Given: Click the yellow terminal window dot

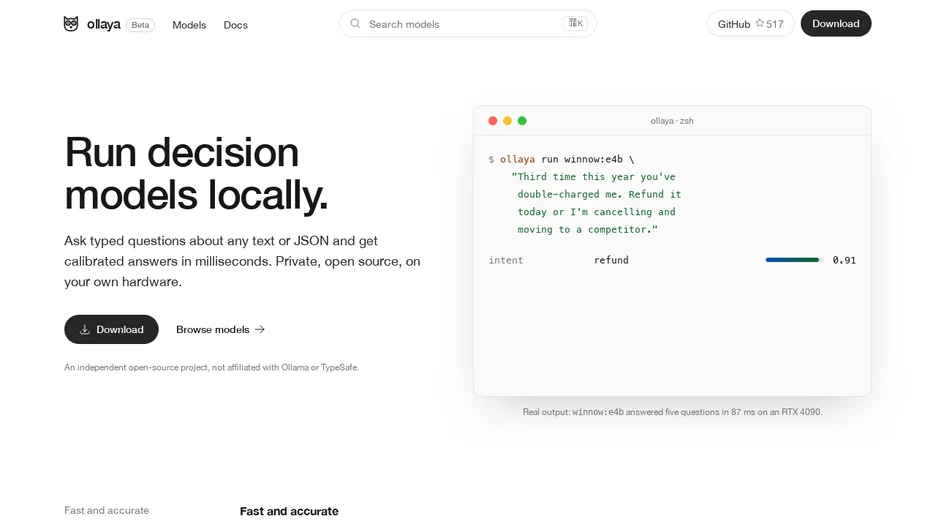Looking at the screenshot, I should tap(507, 121).
